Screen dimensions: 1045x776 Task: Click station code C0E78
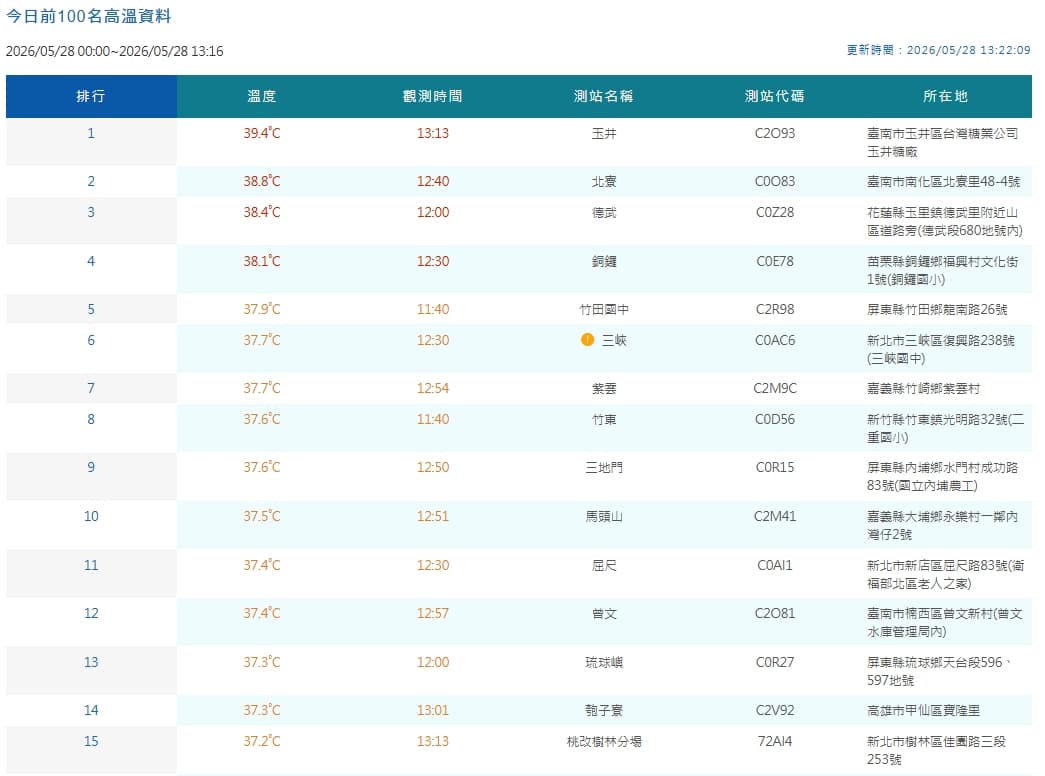pos(774,261)
